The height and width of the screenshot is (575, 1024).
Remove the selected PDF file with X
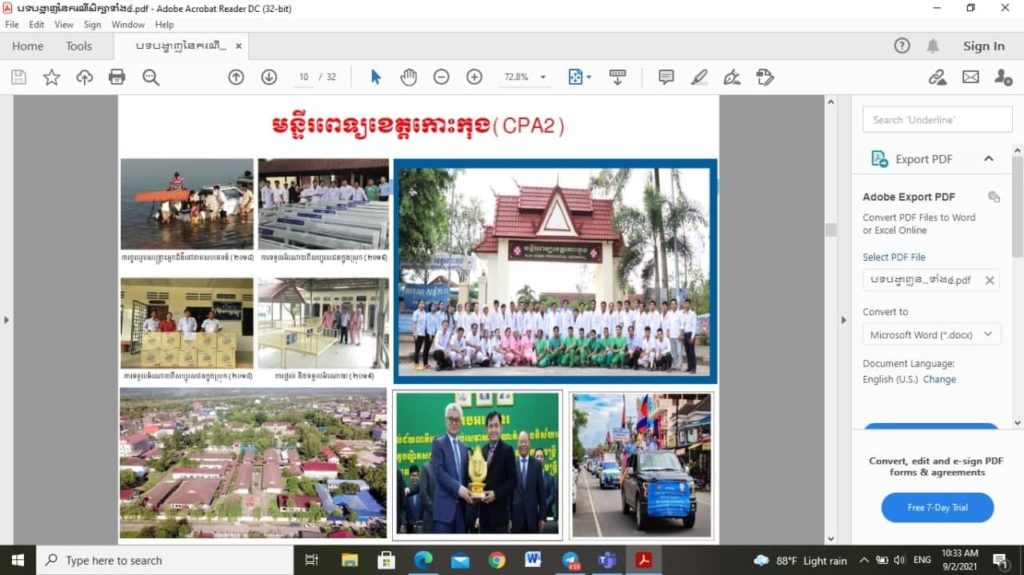(x=990, y=280)
